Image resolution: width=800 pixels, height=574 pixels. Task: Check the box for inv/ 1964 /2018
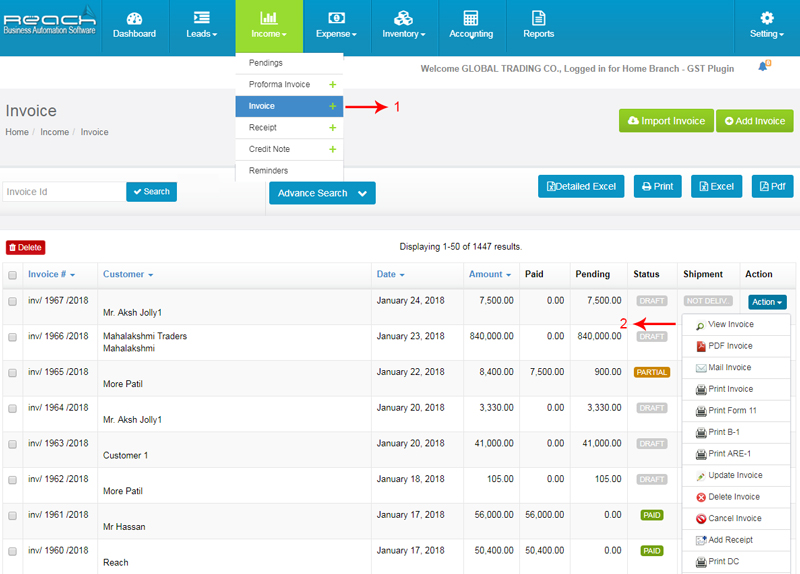(12, 409)
